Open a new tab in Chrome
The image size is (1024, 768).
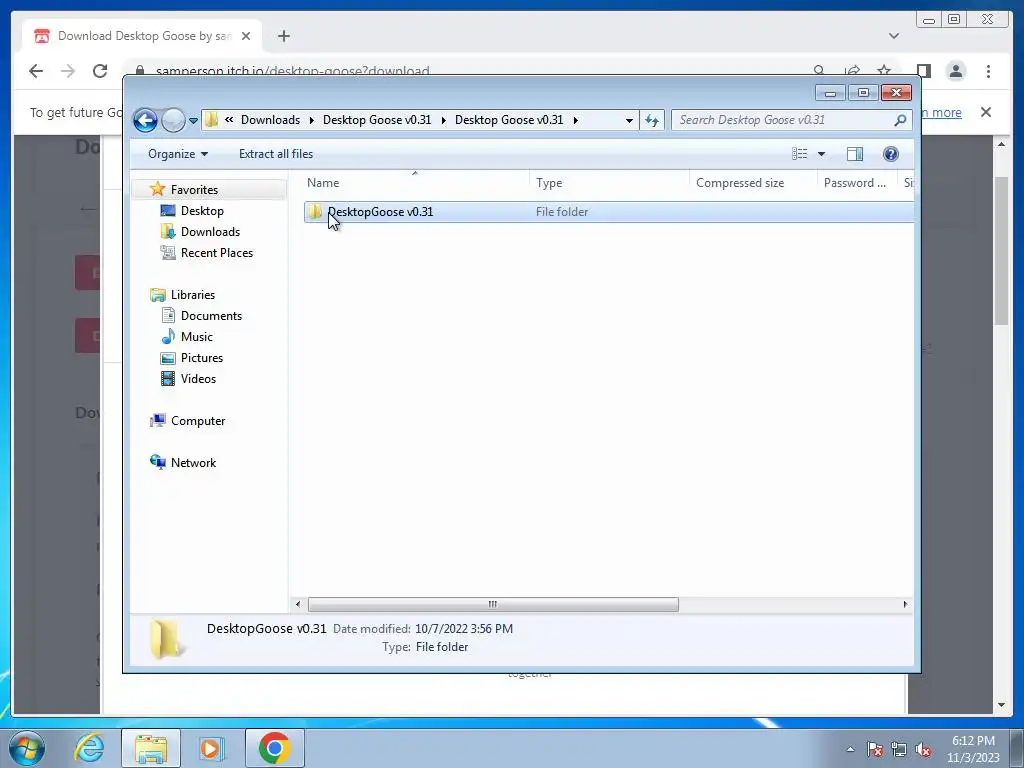tap(283, 36)
